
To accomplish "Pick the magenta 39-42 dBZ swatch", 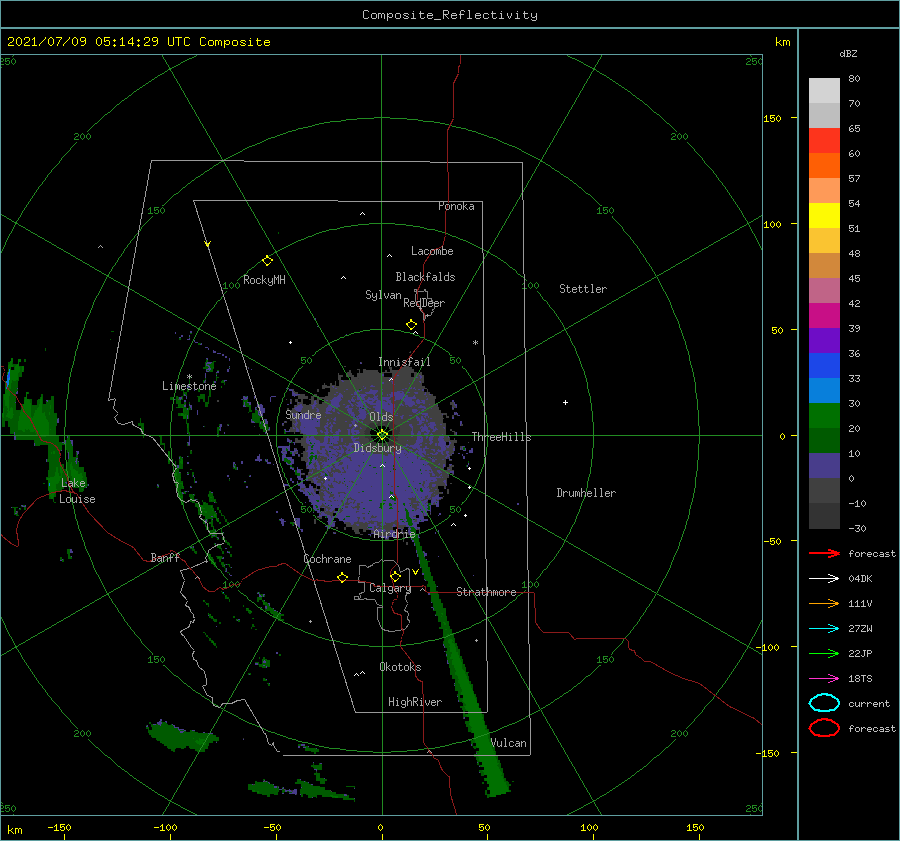I will coord(824,316).
